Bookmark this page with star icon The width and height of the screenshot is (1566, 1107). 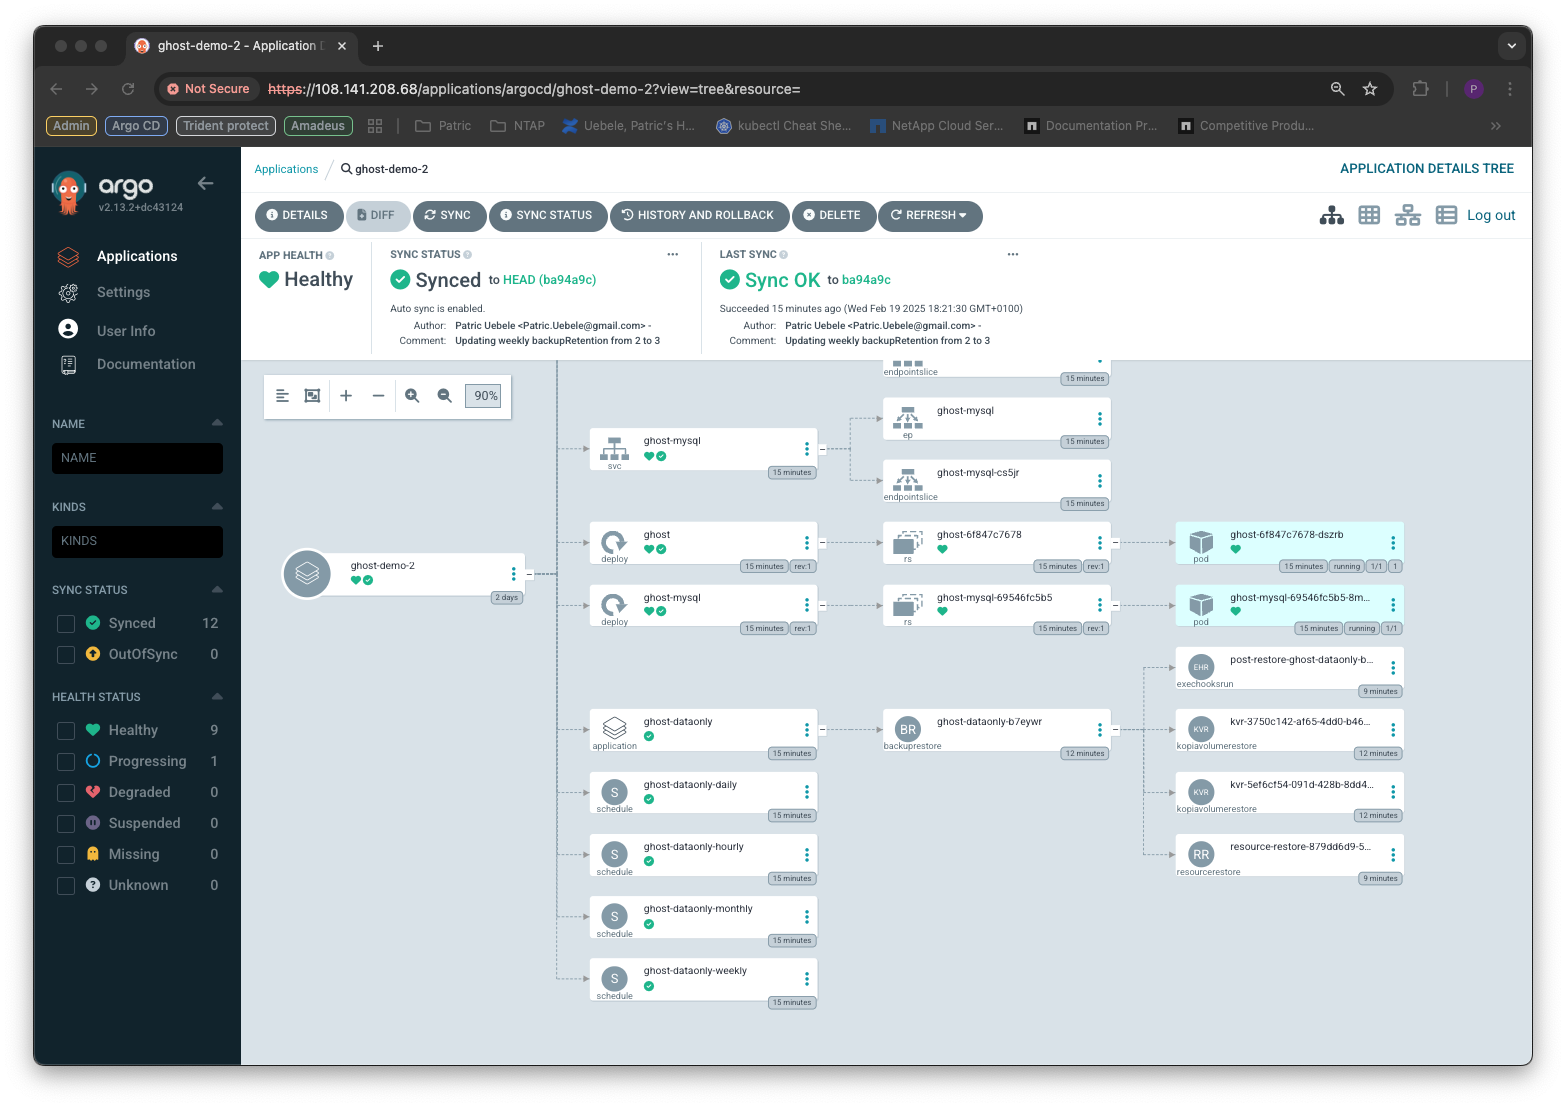tap(1370, 89)
